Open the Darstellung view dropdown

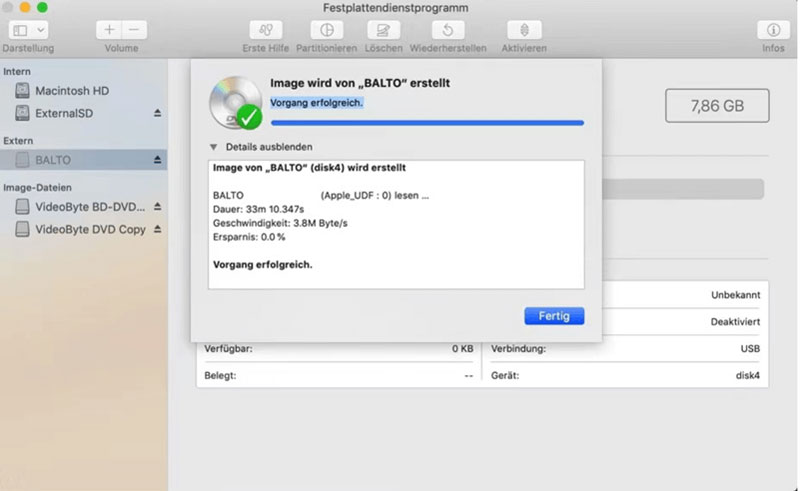coord(28,30)
